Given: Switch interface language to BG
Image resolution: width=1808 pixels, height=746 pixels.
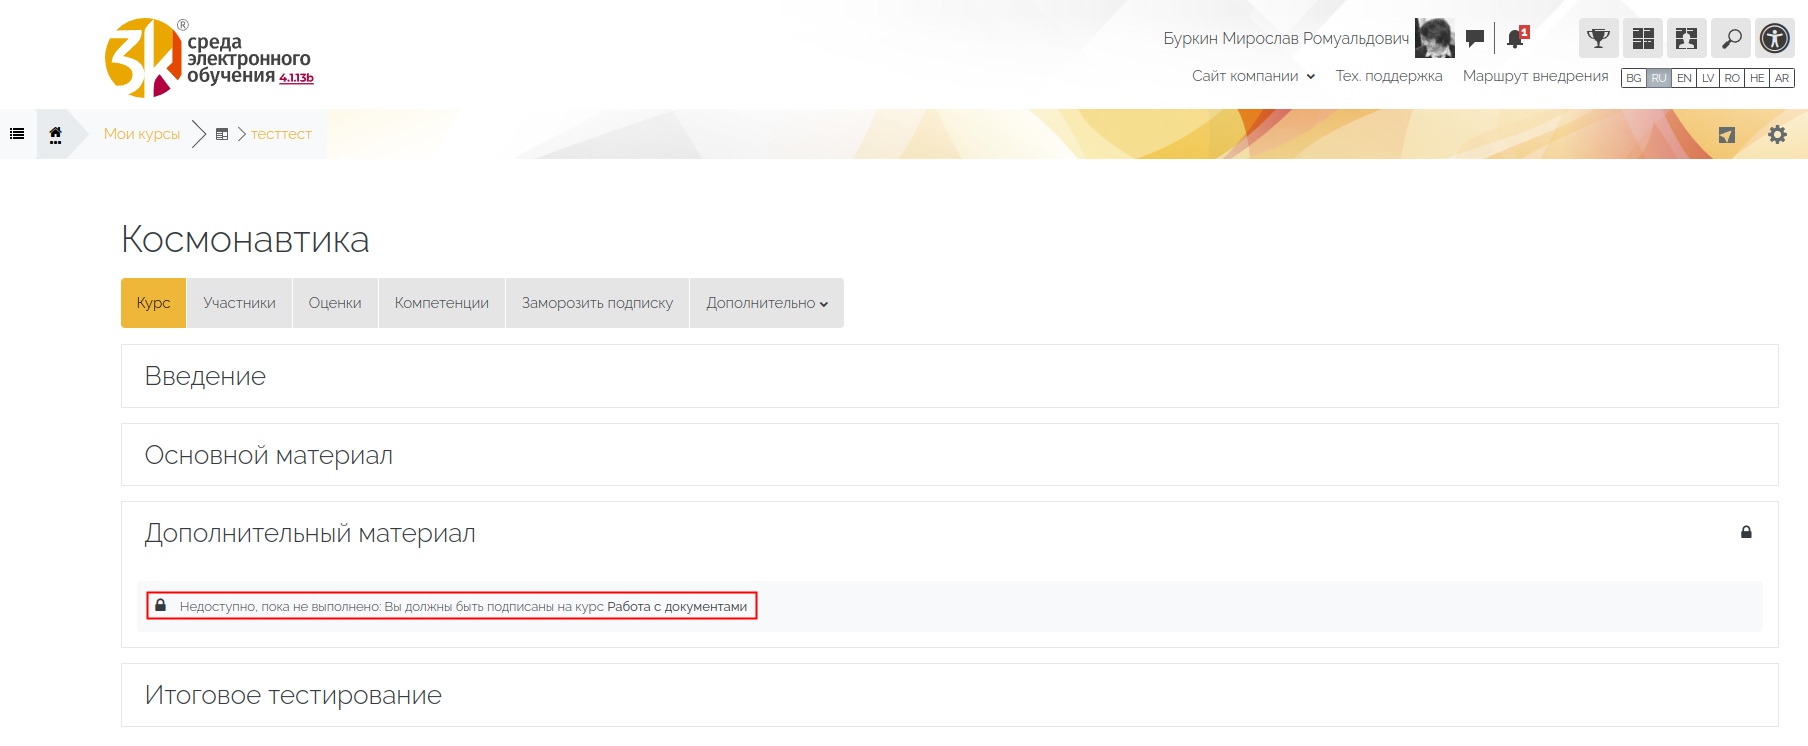Looking at the screenshot, I should pyautogui.click(x=1634, y=78).
